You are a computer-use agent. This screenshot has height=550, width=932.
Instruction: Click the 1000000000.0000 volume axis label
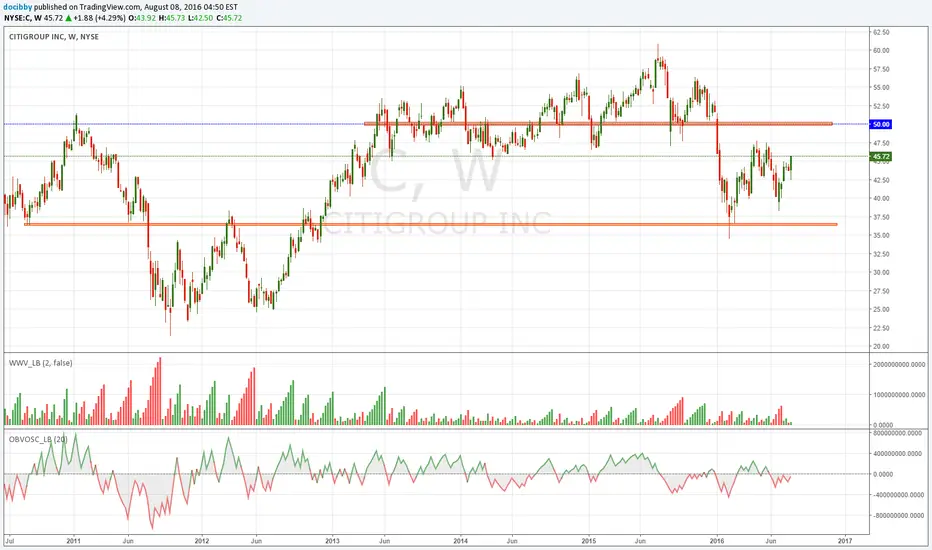[899, 394]
